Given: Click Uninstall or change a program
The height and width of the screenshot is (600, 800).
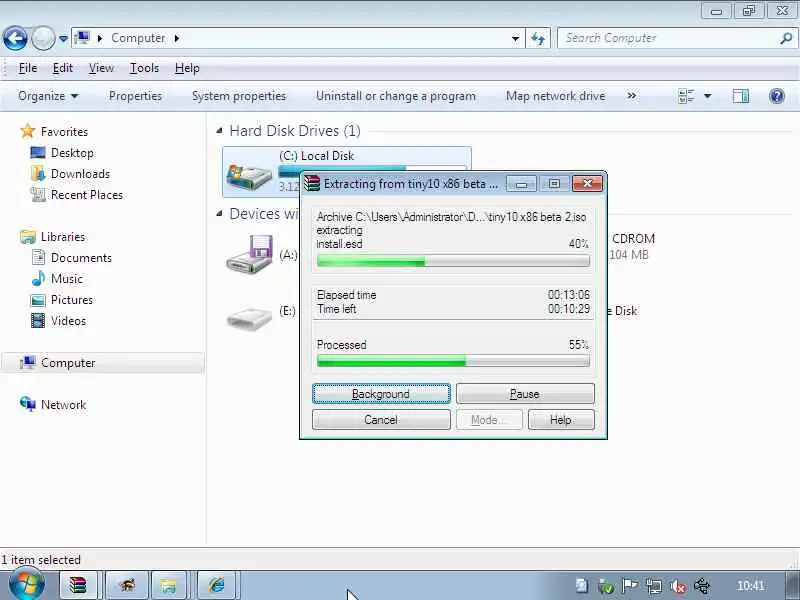Looking at the screenshot, I should click(395, 96).
